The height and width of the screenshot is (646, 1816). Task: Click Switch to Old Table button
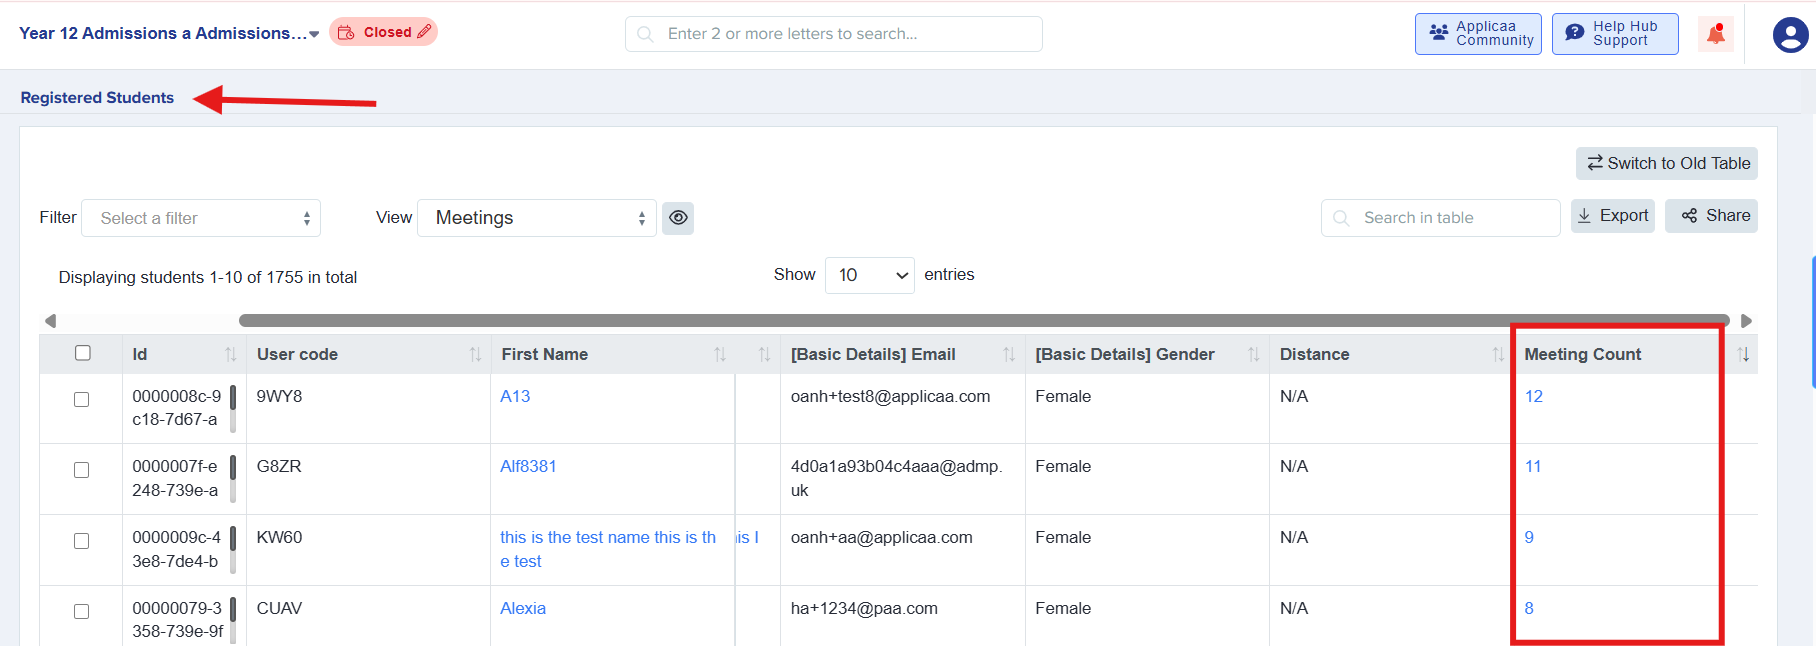(x=1666, y=164)
